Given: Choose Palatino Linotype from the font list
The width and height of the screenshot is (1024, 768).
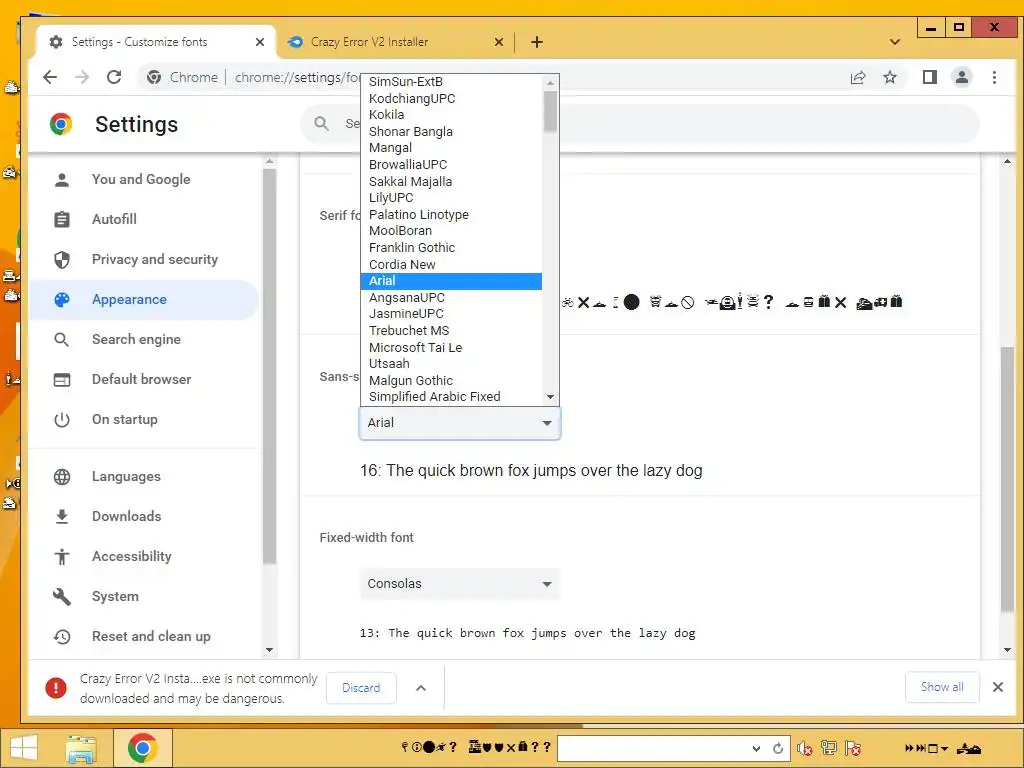Looking at the screenshot, I should 451,214.
